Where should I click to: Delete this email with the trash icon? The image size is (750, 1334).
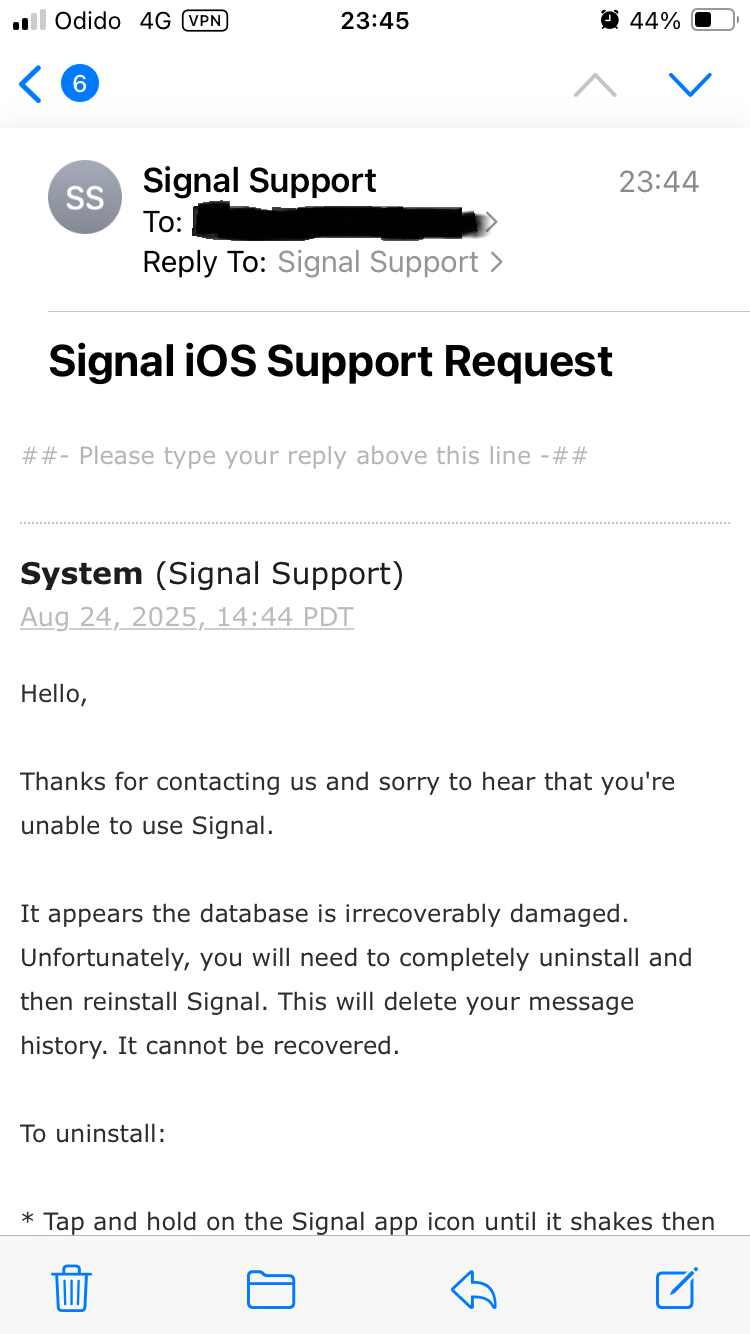click(x=72, y=1288)
